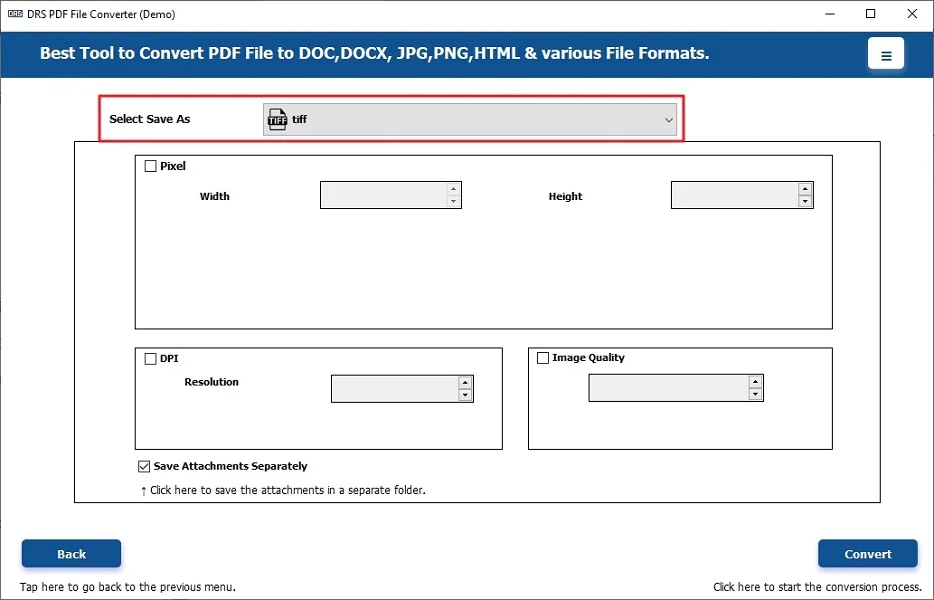Click the tiff file format icon
This screenshot has height=600, width=934.
(277, 120)
